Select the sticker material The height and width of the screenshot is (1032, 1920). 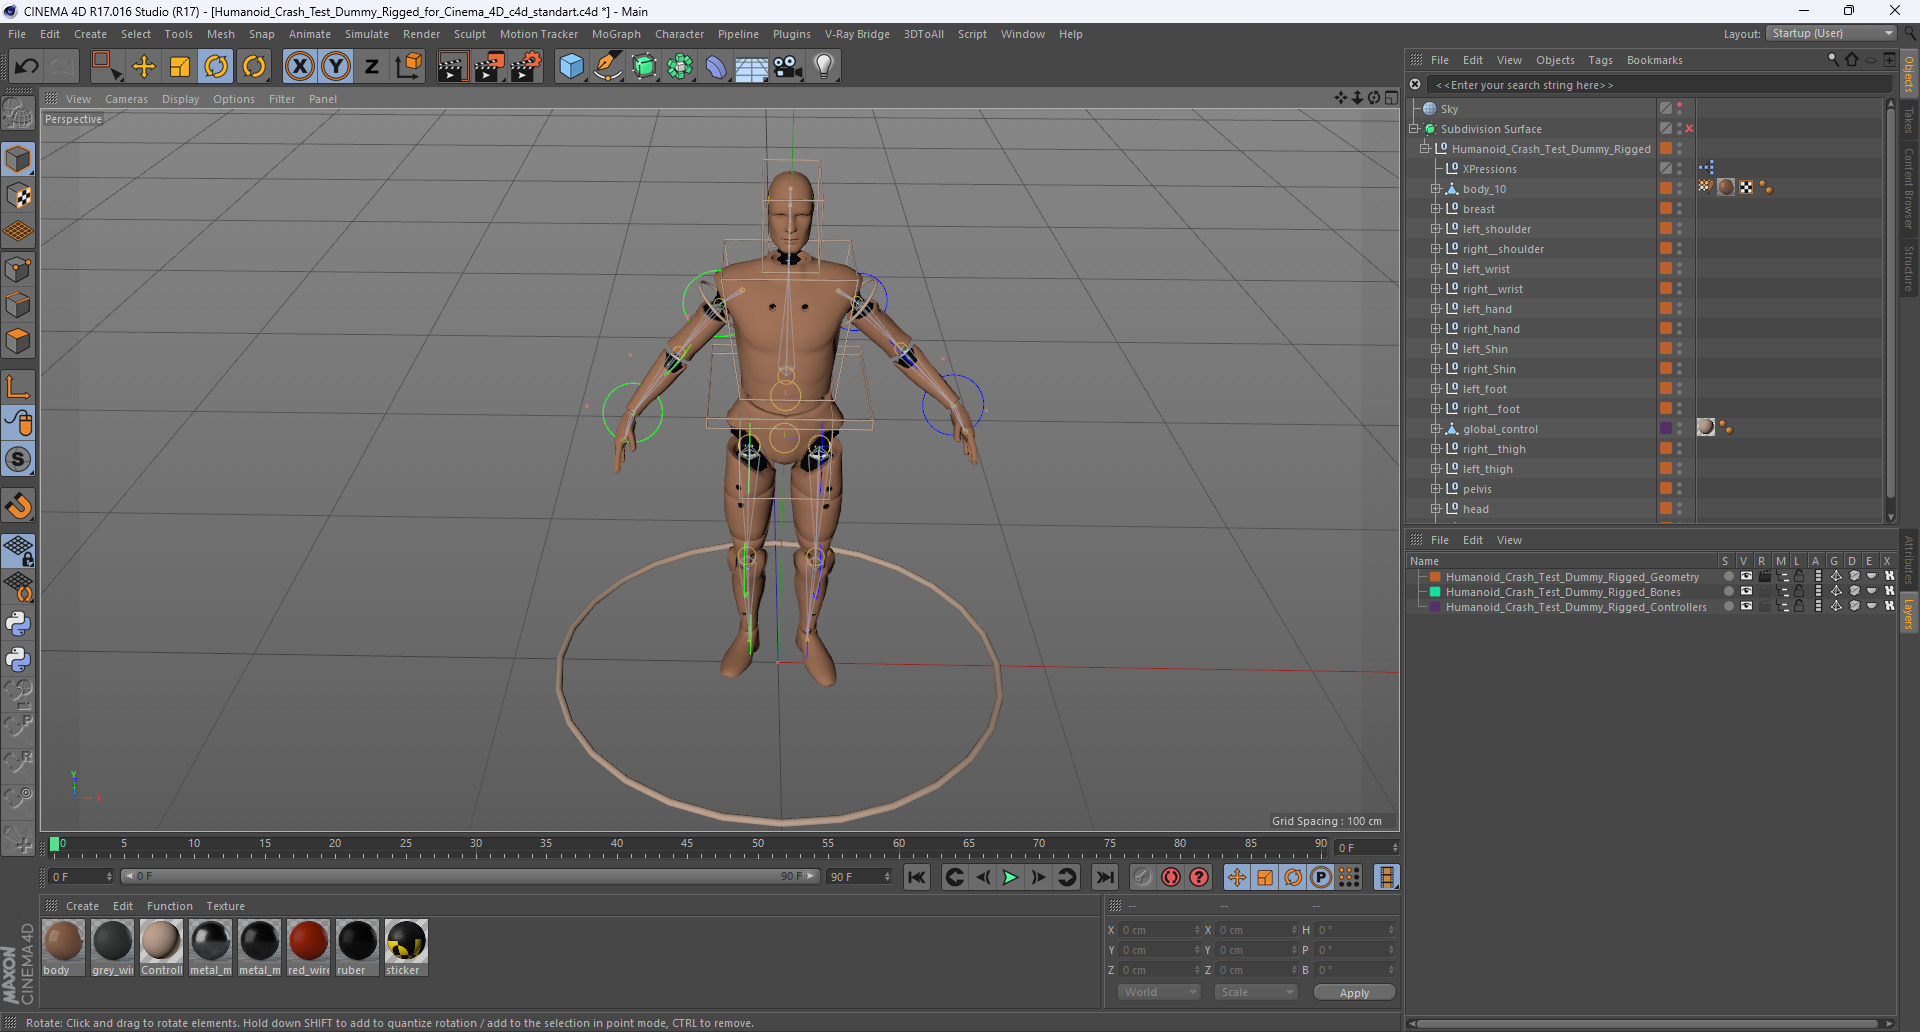[406, 947]
